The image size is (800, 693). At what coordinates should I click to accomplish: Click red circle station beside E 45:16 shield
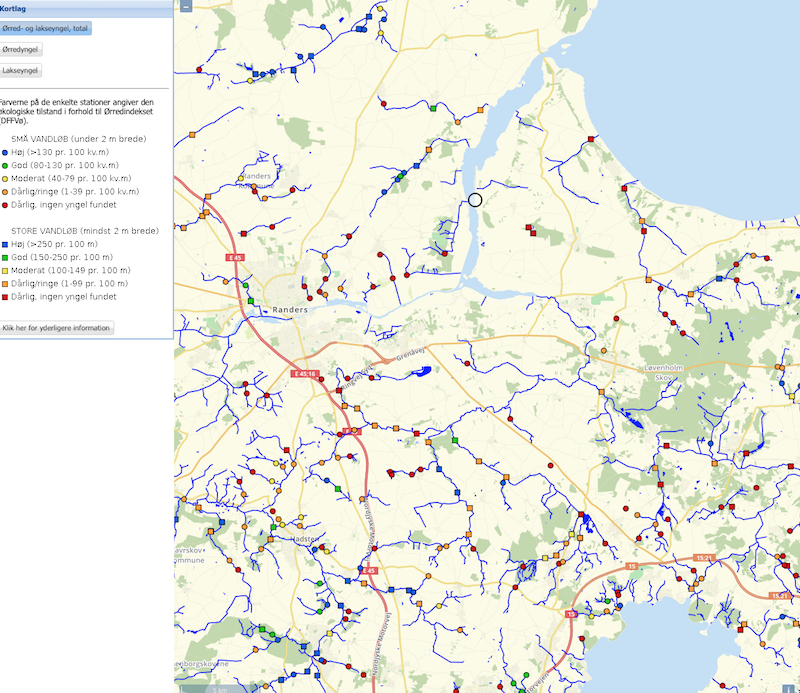click(x=322, y=379)
